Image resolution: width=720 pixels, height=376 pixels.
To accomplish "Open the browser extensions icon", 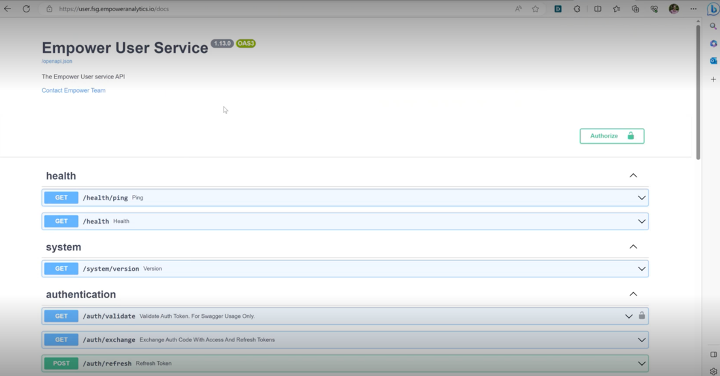I will 577,9.
